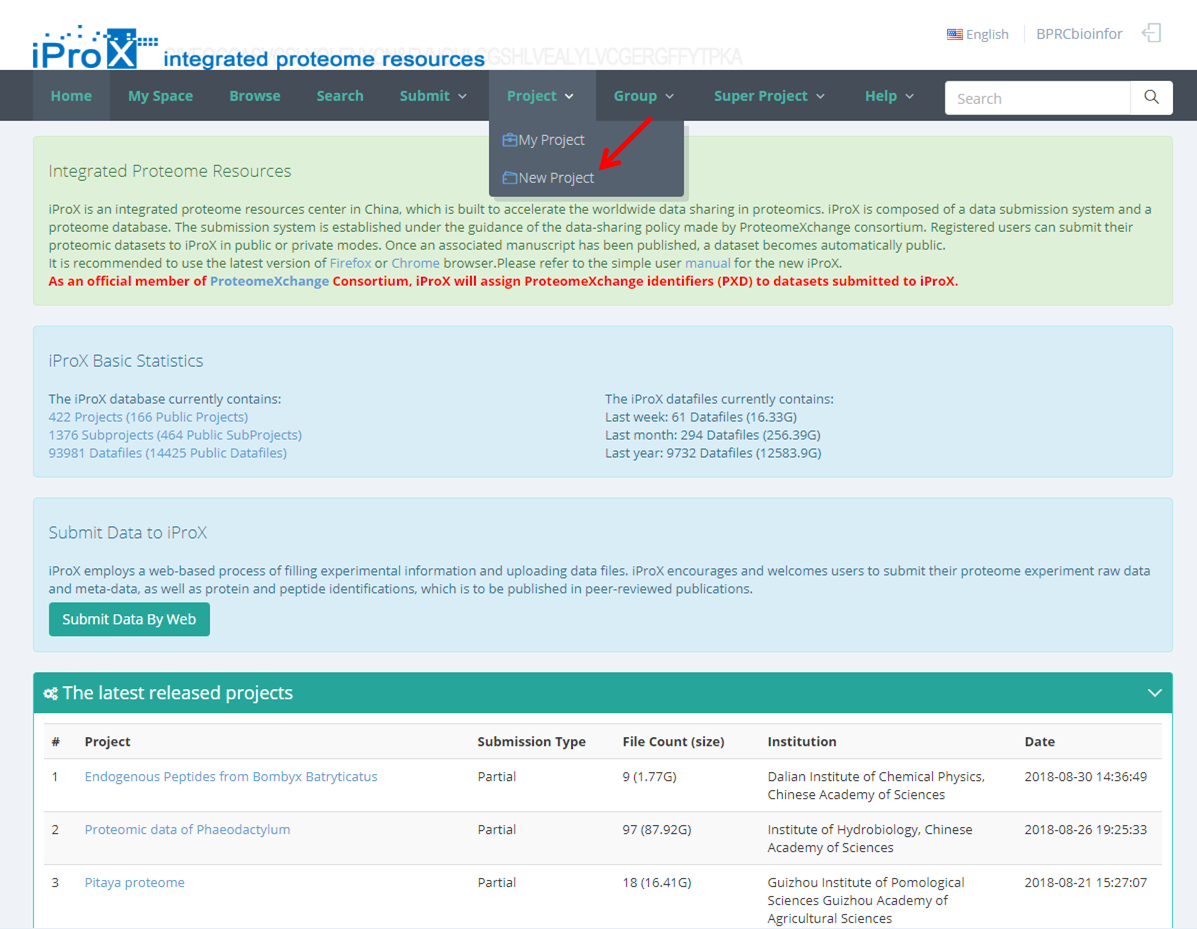Focus the Search input field
Viewport: 1197px width, 929px height.
(1037, 98)
